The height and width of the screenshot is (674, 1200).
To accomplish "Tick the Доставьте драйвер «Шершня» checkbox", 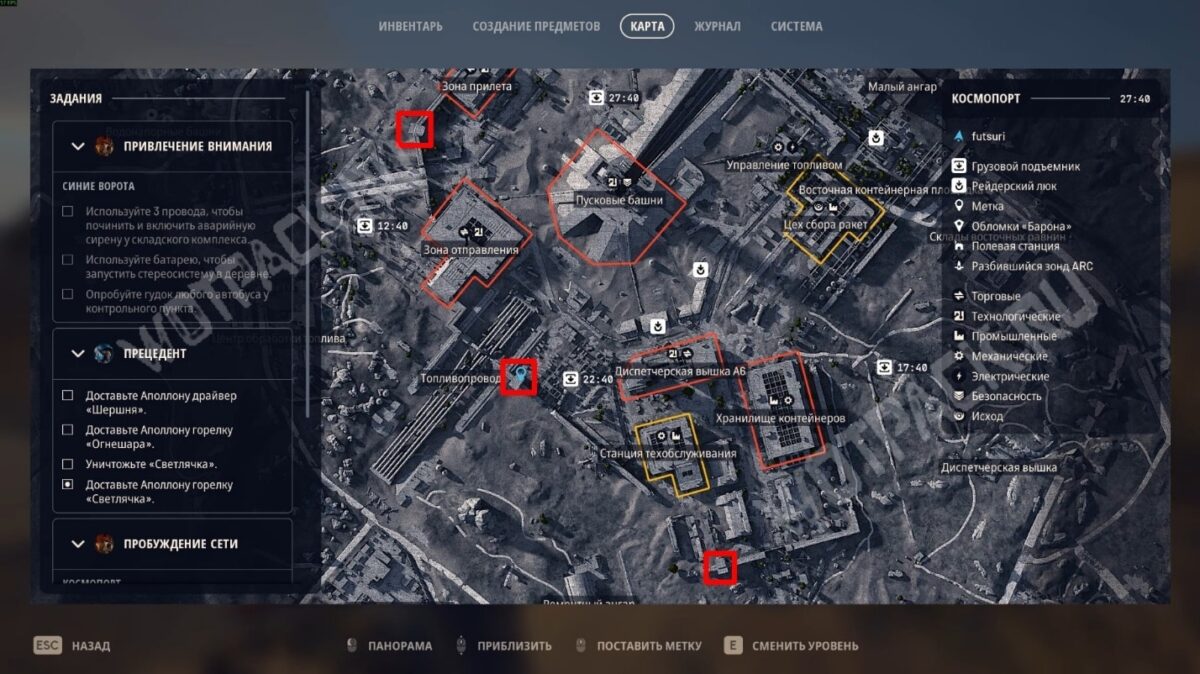I will point(68,395).
